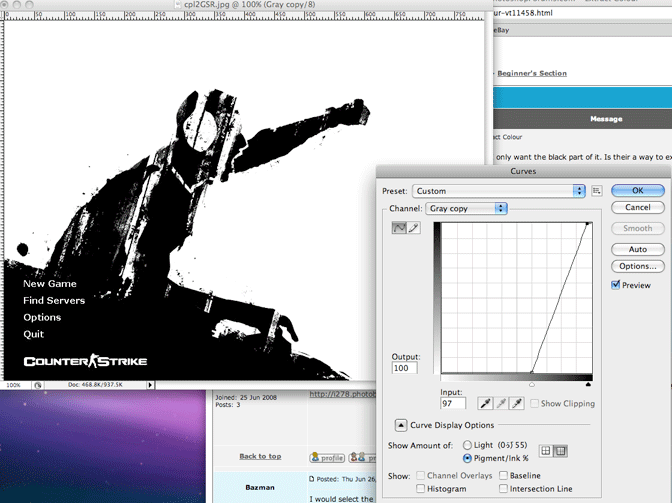Image resolution: width=672 pixels, height=503 pixels.
Task: Enable the Histogram checkbox
Action: (x=420, y=489)
